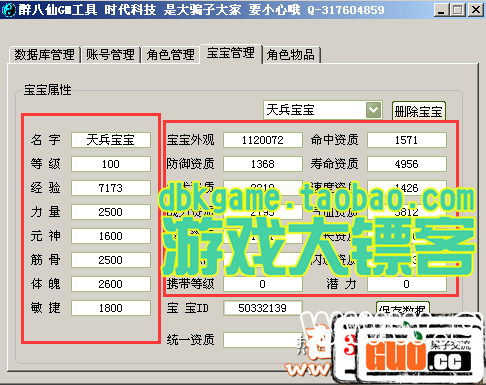
Task: Select the 宝宝管理 tab
Action: point(231,53)
